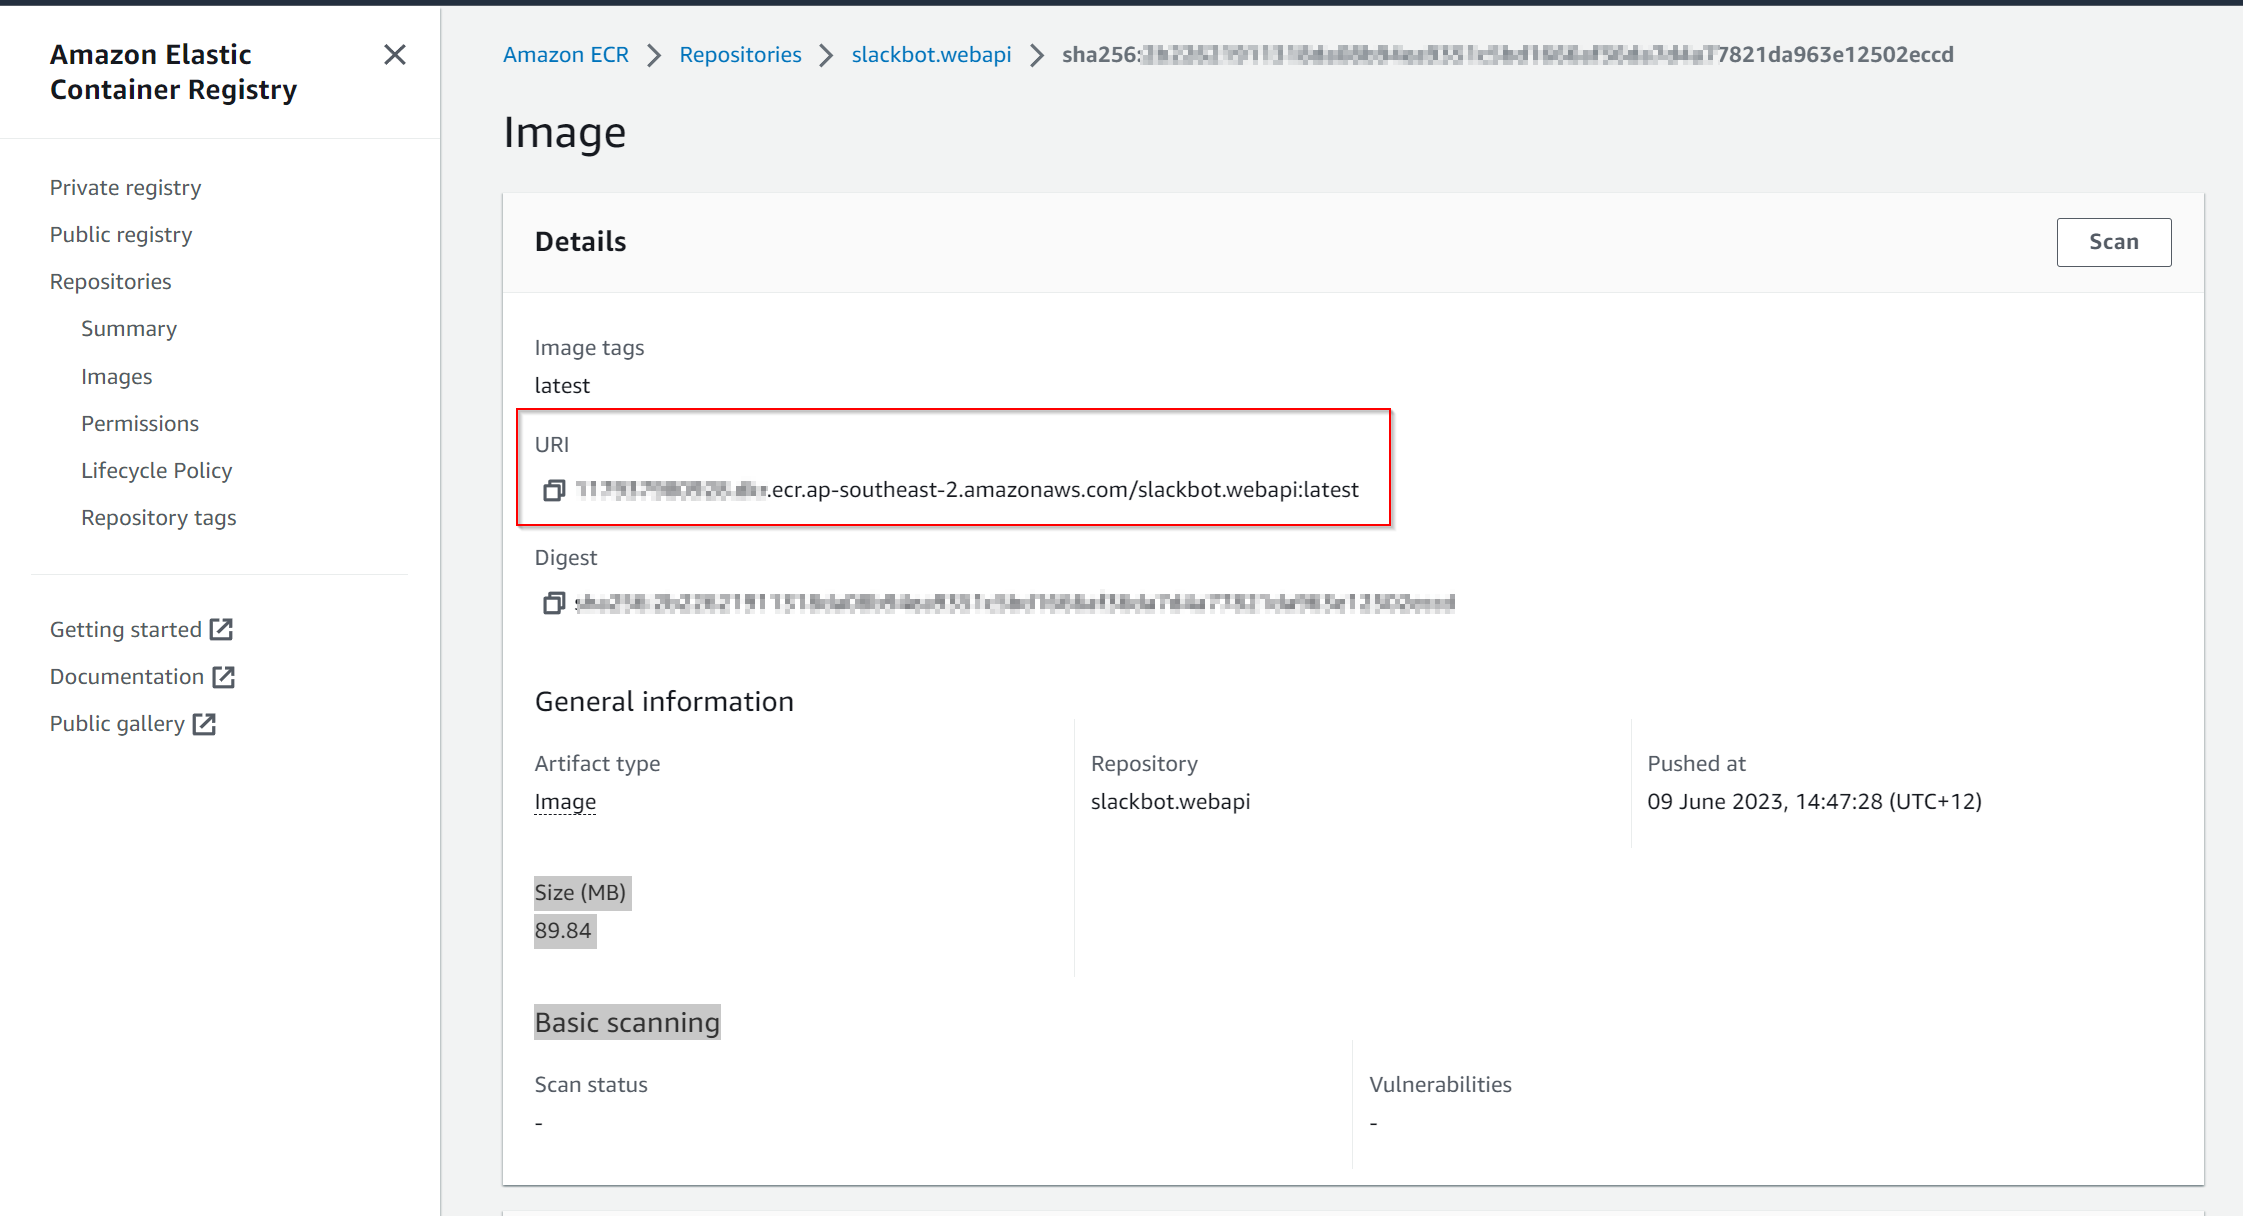Image resolution: width=2243 pixels, height=1216 pixels.
Task: Open Amazon ECR breadcrumb link
Action: [x=566, y=55]
